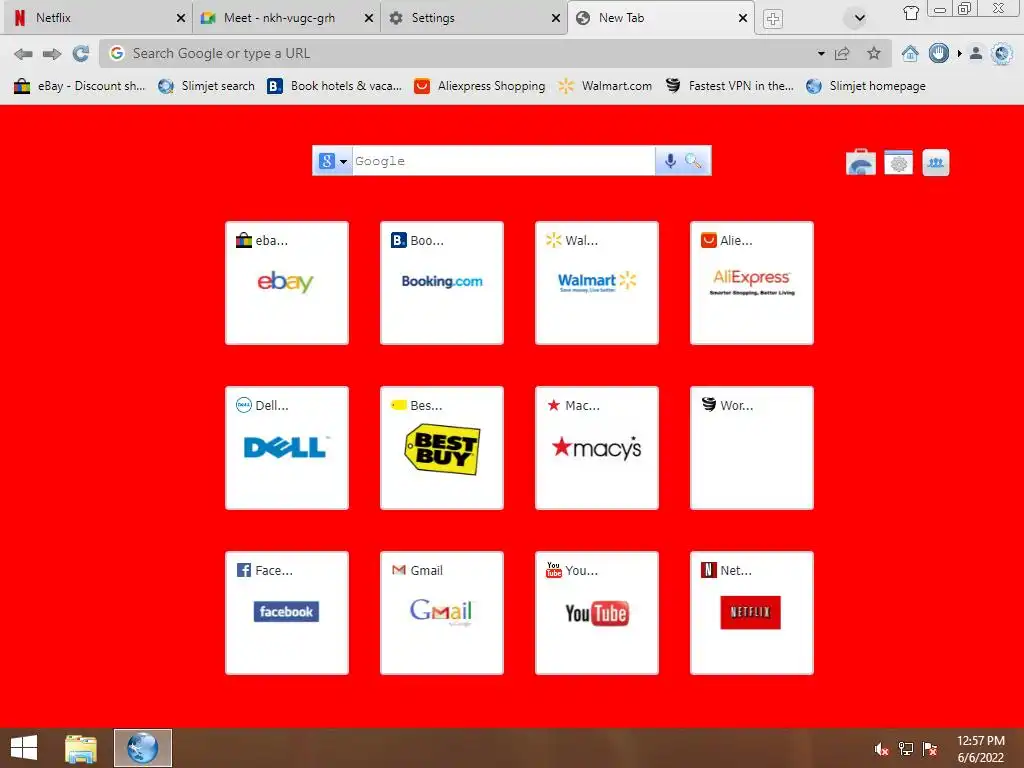
Task: Close the Meet tab
Action: point(368,18)
